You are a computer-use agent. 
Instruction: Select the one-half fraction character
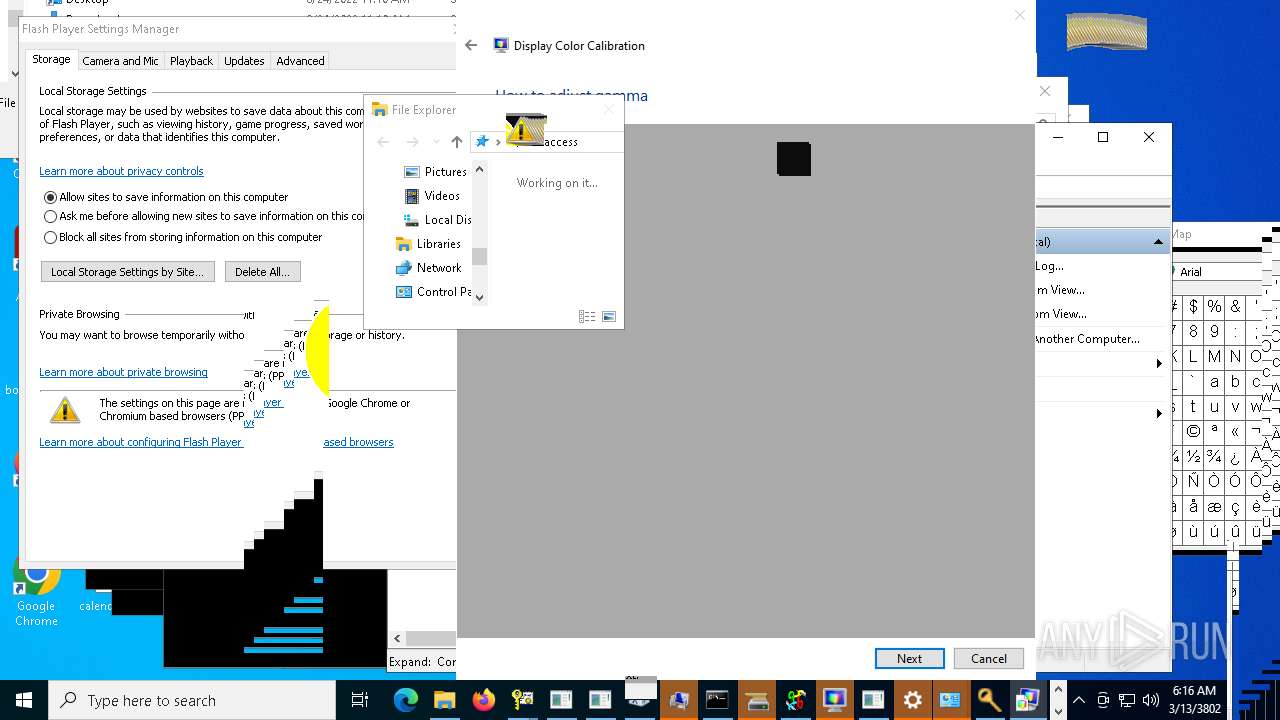[1193, 457]
